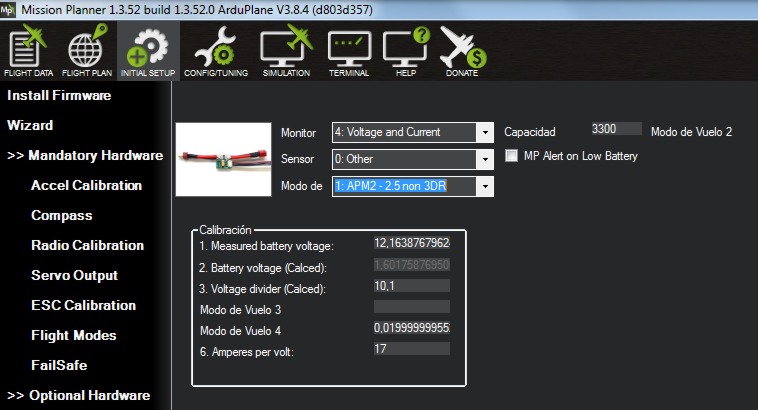This screenshot has width=758, height=410.
Task: Go to Accel Calibration page
Action: tap(86, 185)
